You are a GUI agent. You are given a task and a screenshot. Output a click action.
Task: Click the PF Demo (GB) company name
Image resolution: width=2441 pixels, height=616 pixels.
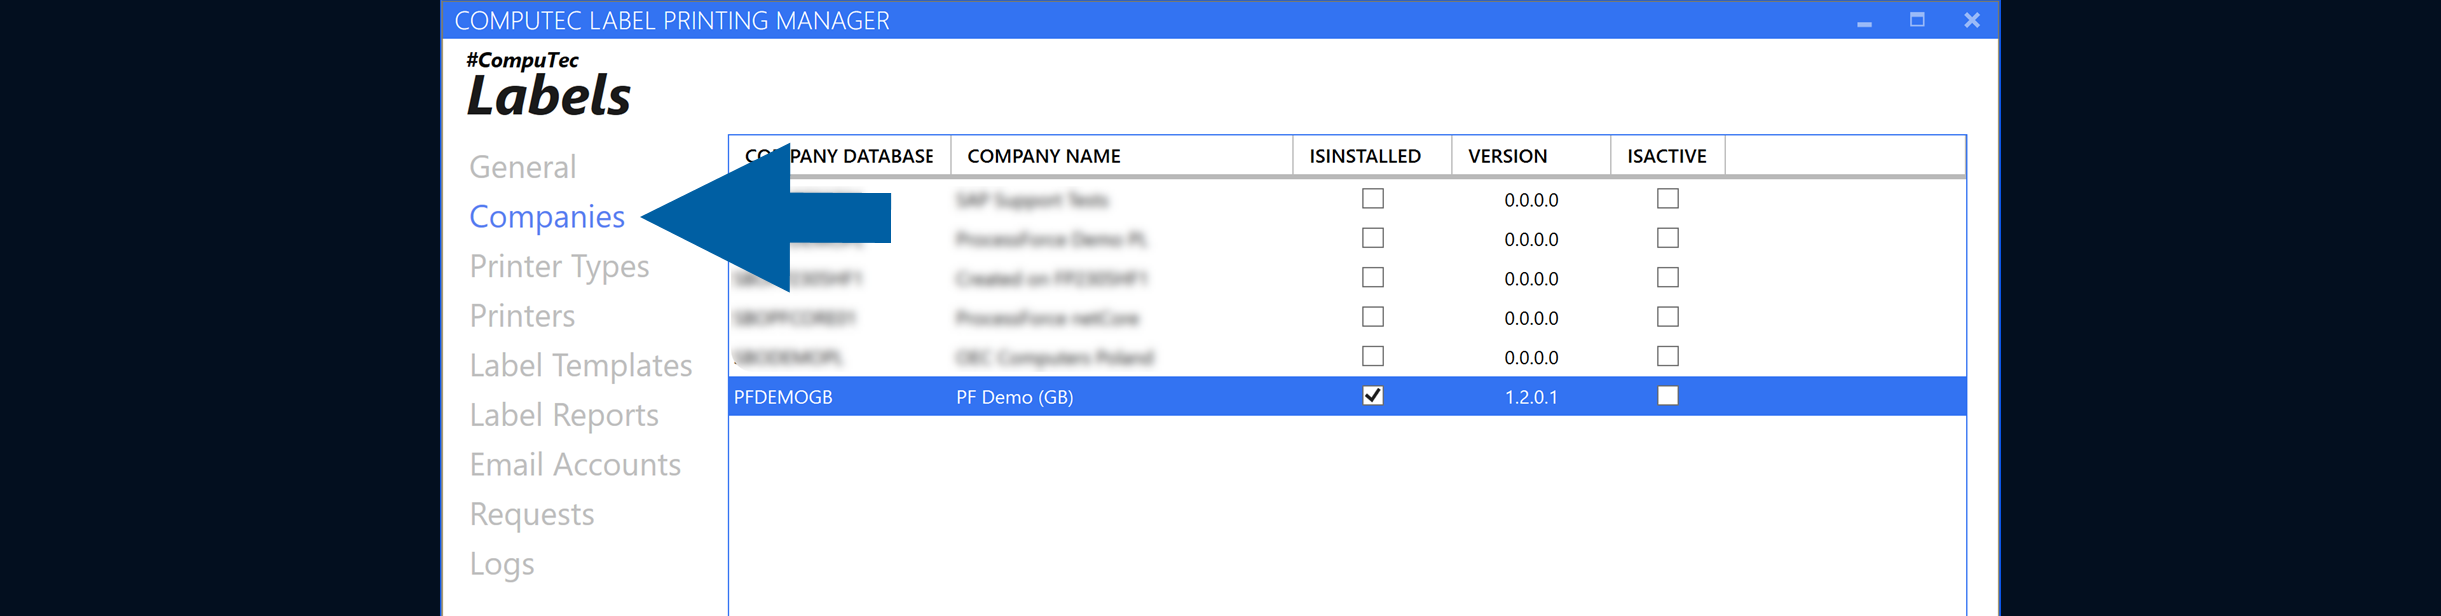click(1014, 397)
